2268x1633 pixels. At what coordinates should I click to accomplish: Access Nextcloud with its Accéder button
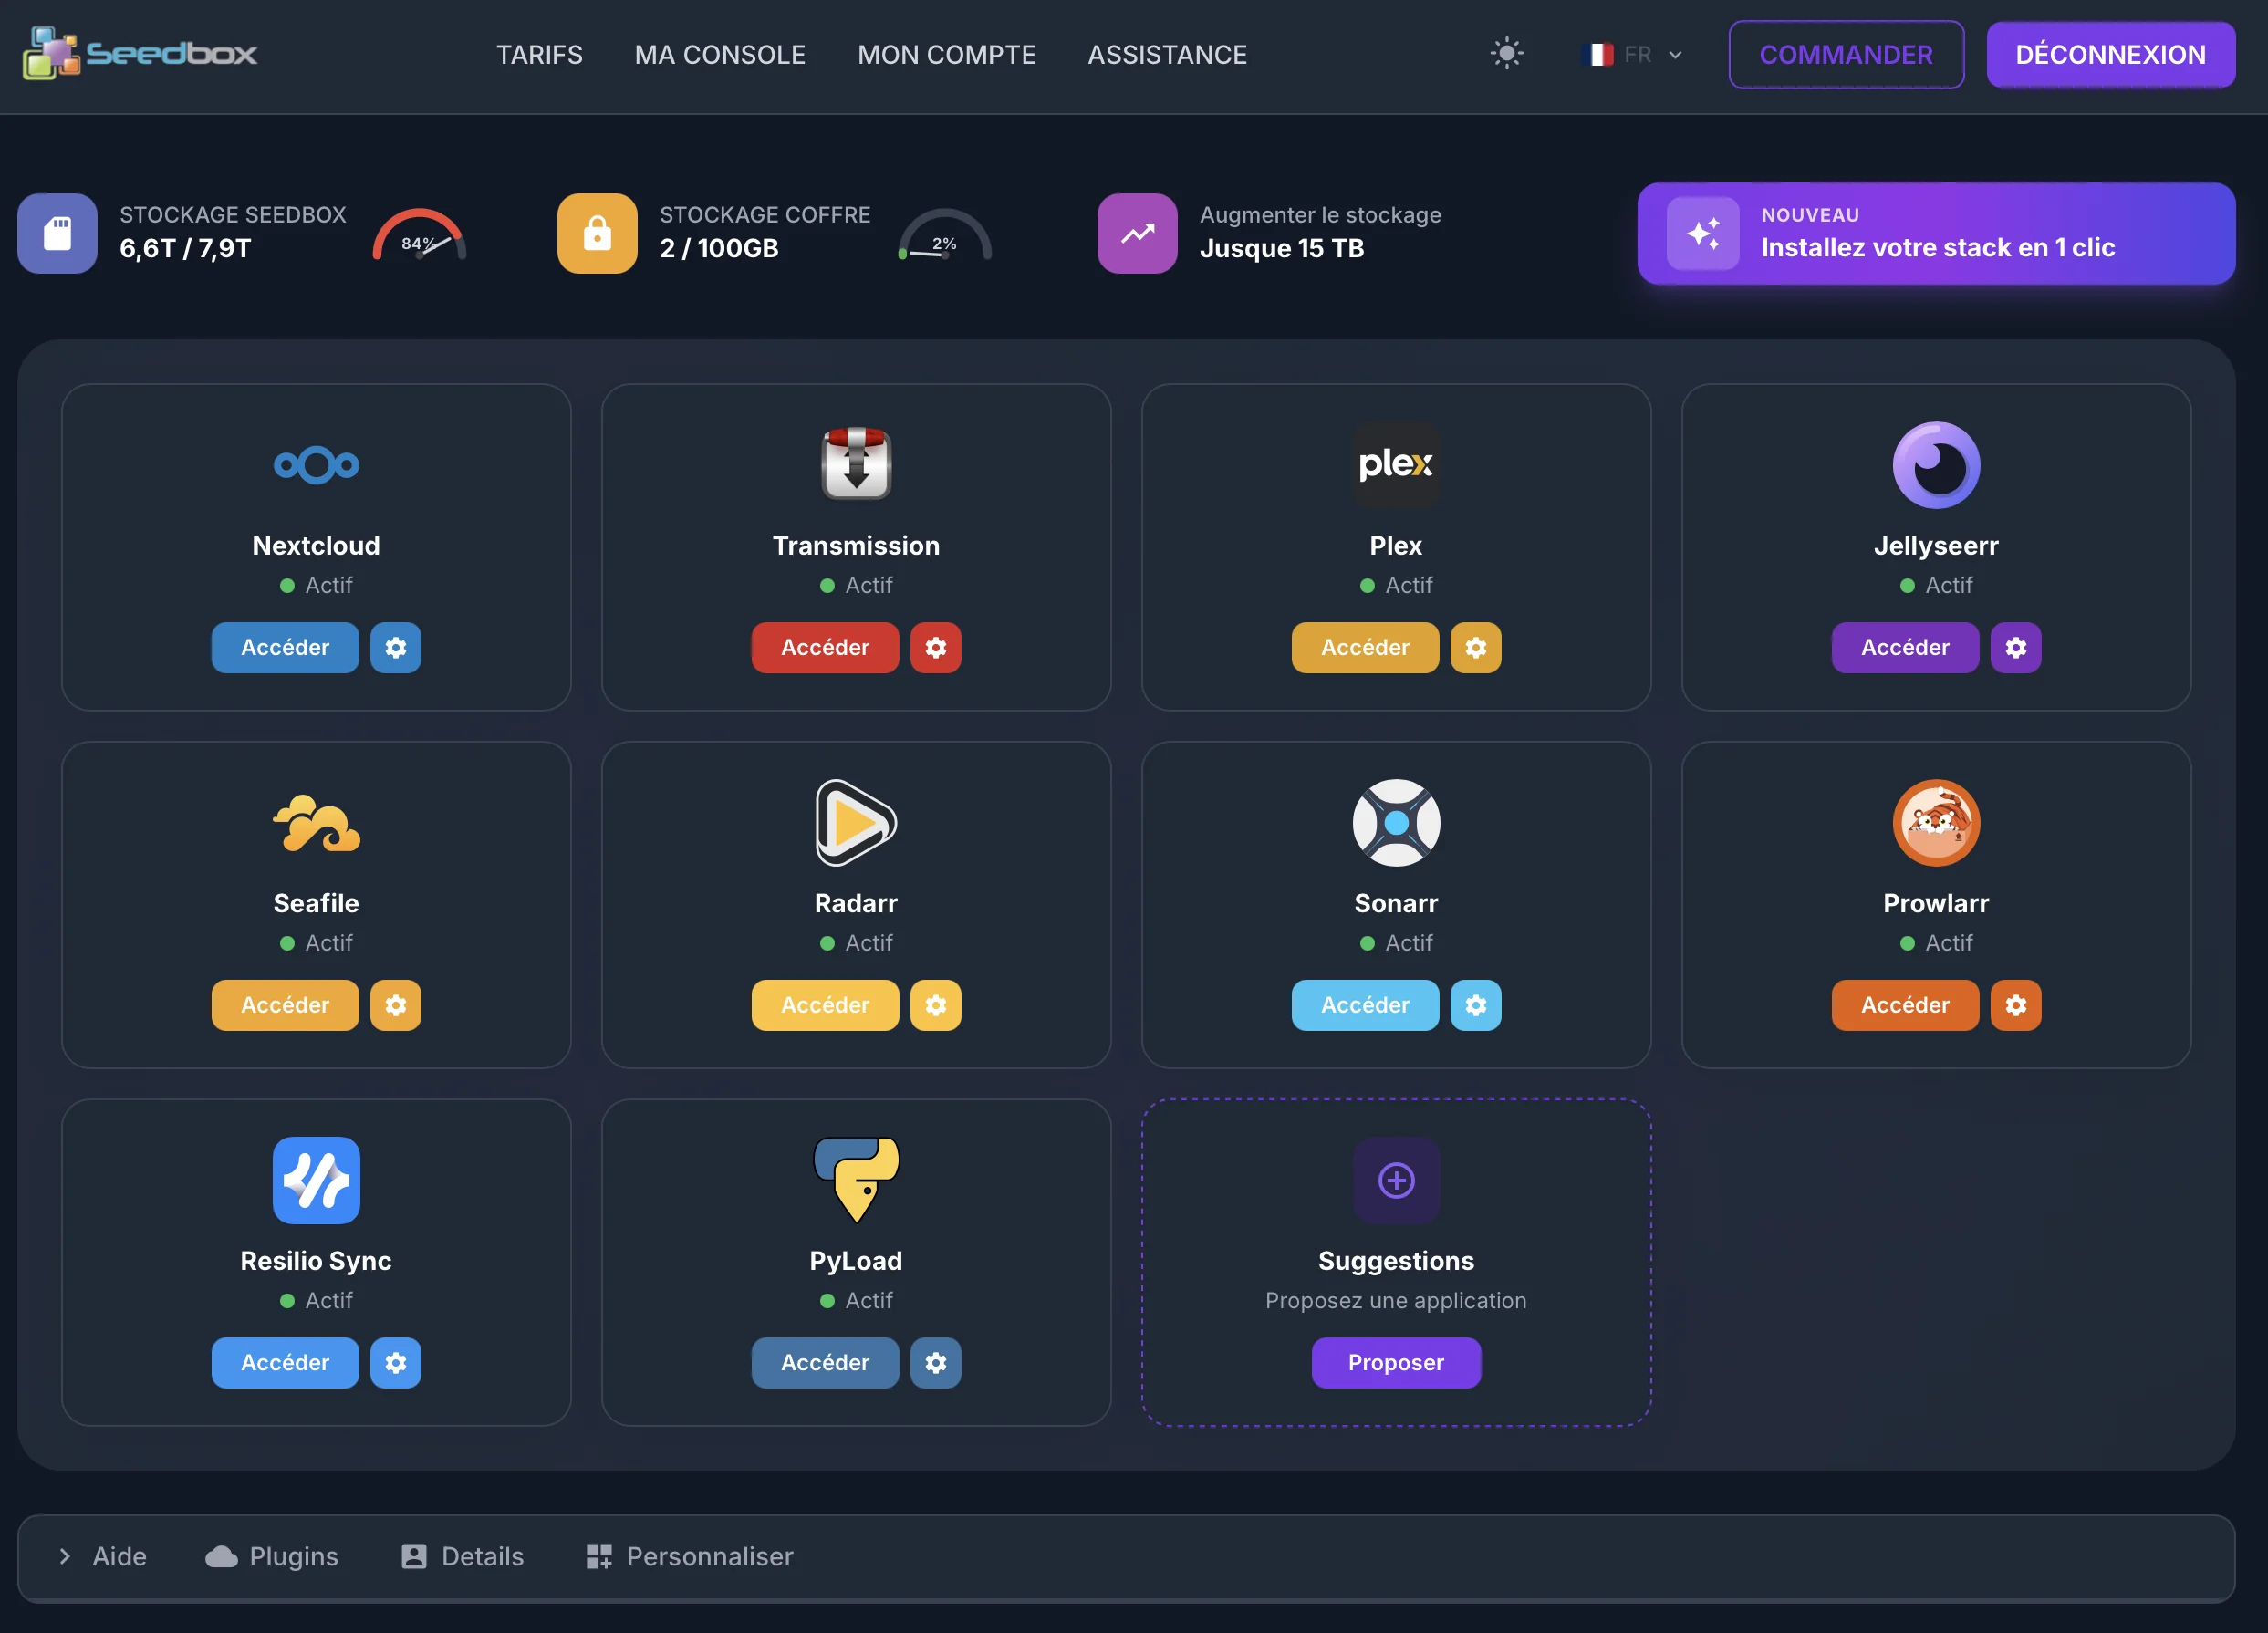point(285,647)
